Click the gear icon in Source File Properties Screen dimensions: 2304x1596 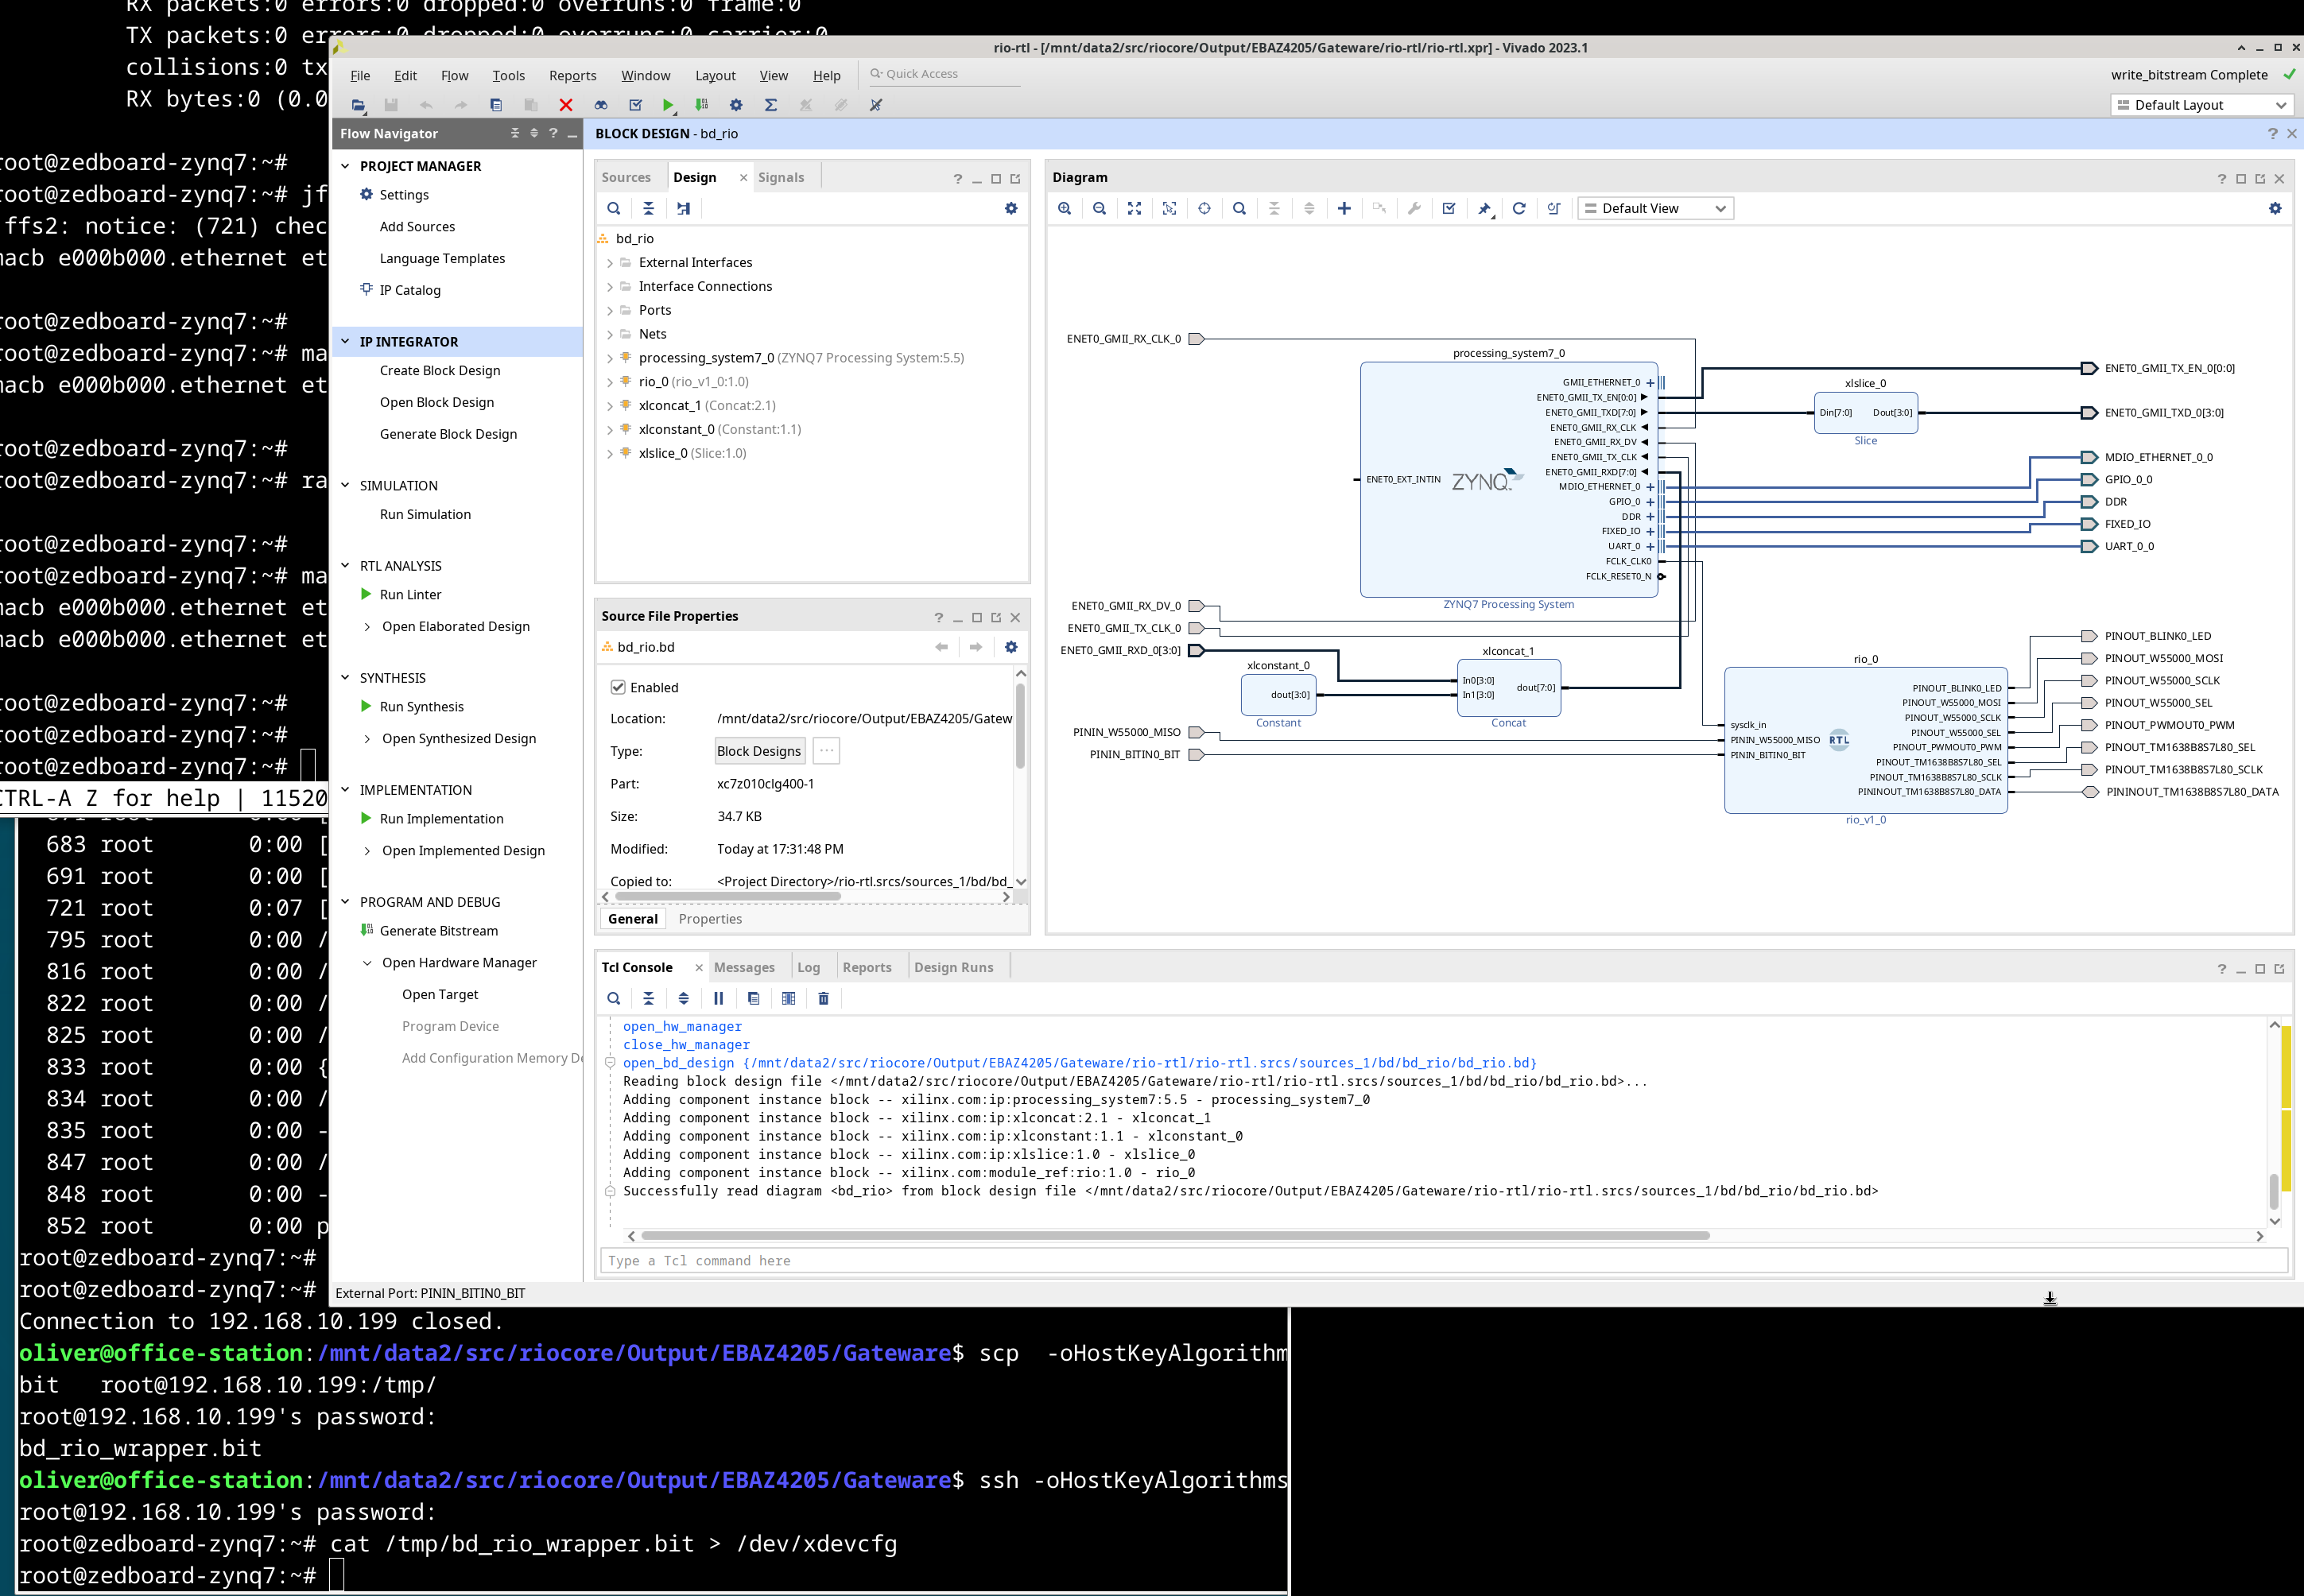point(1011,648)
